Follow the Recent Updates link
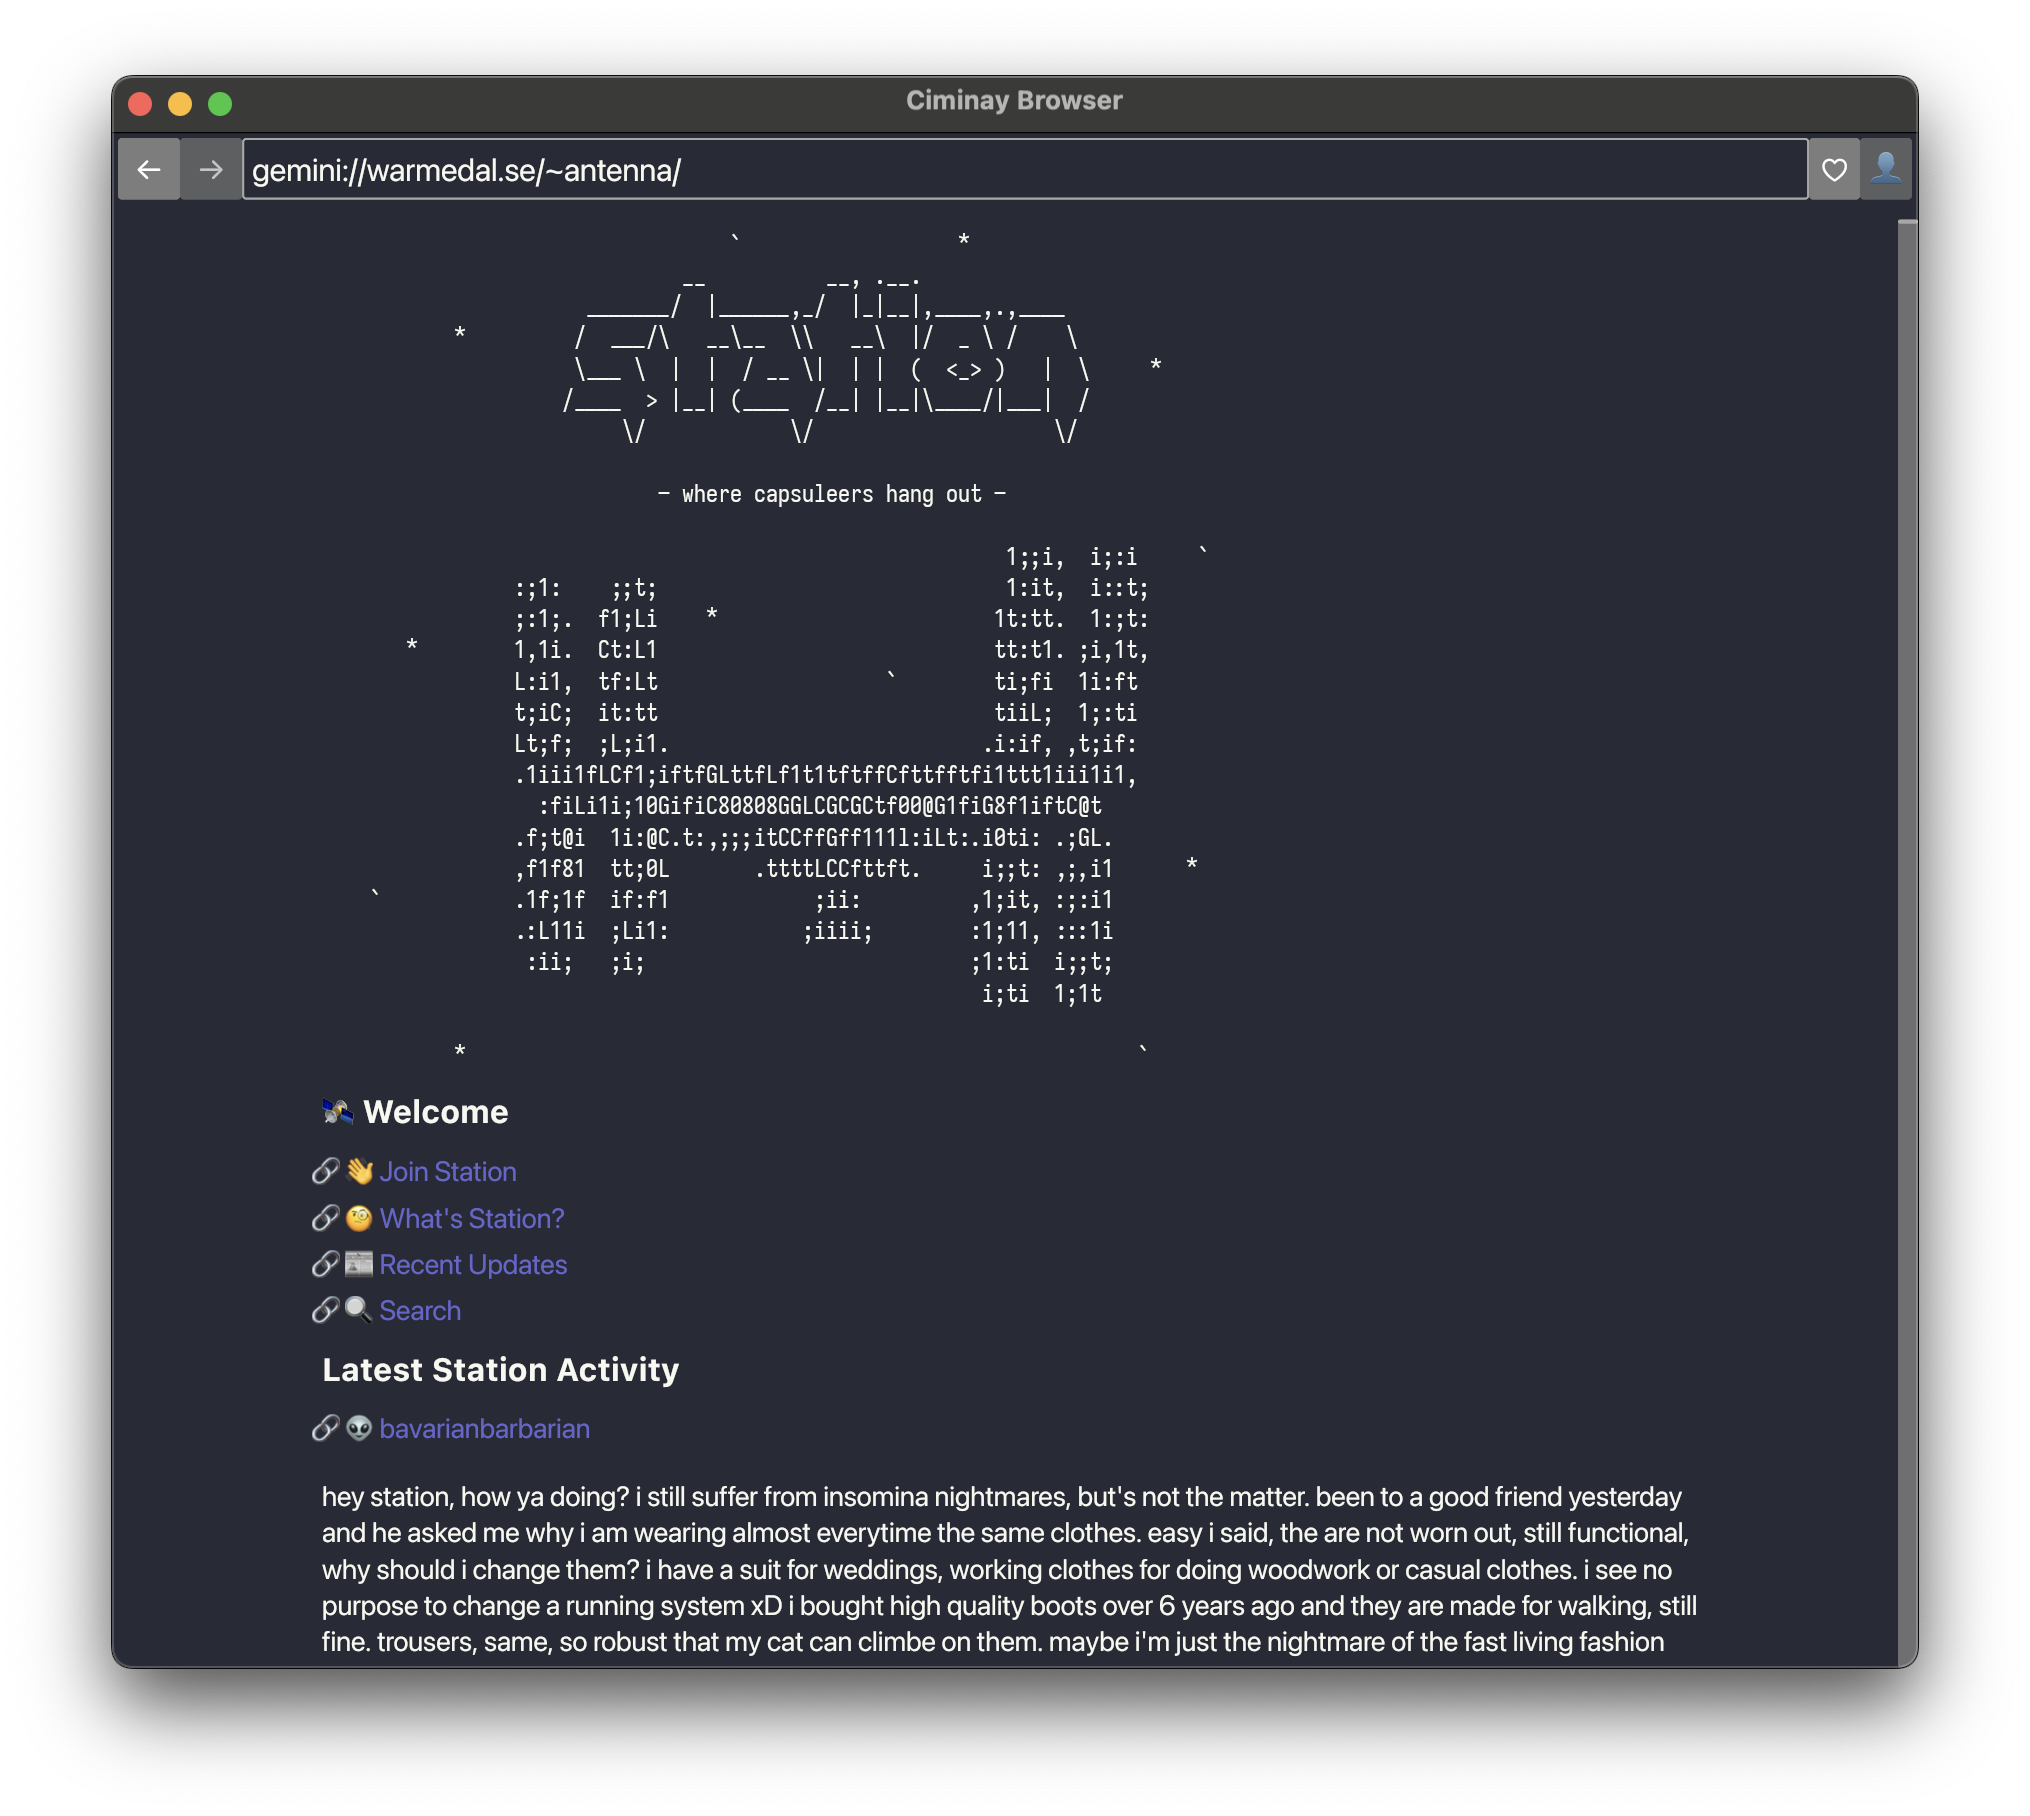Image resolution: width=2030 pixels, height=1816 pixels. [473, 1265]
